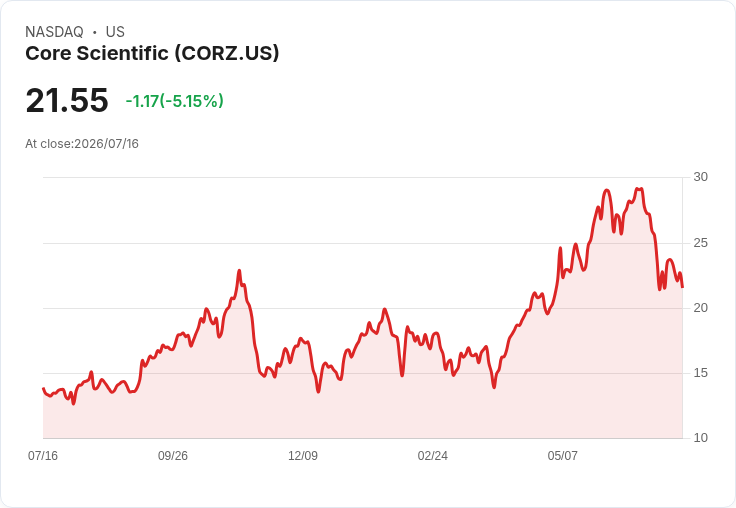Click the At close 2026/07/16 text
736x508 pixels.
[82, 144]
